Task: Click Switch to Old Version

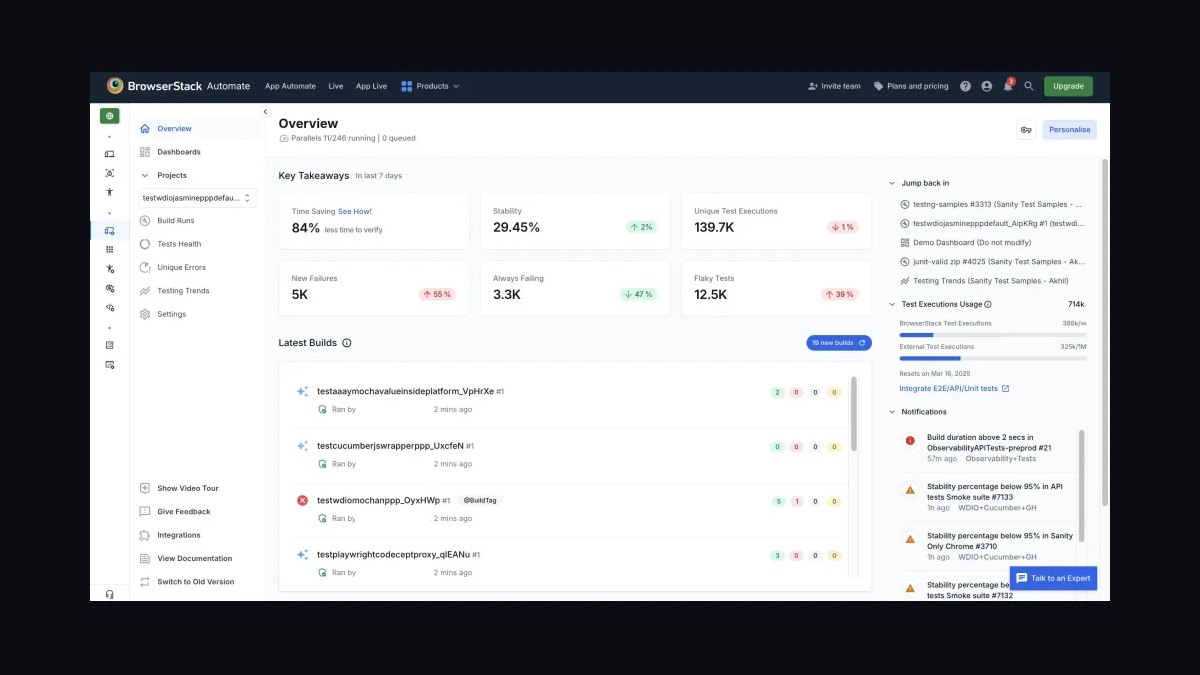Action: [x=198, y=582]
